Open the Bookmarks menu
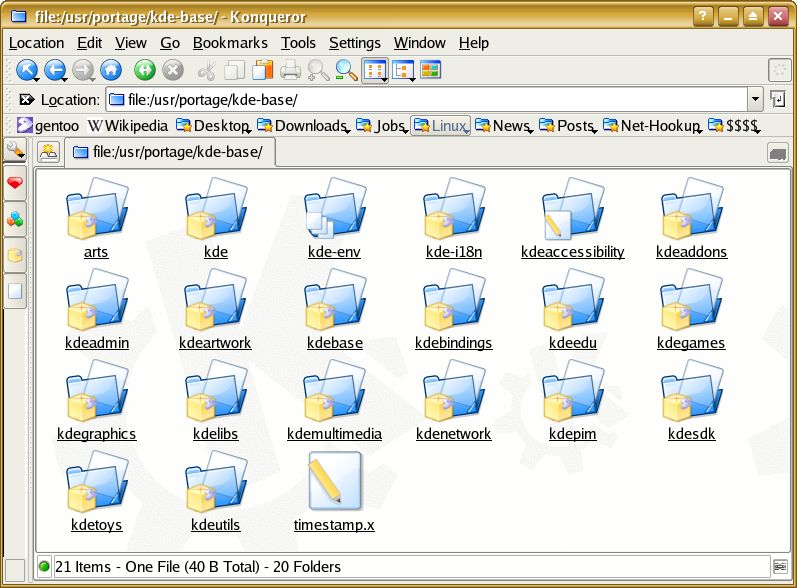The image size is (797, 588). coord(230,43)
